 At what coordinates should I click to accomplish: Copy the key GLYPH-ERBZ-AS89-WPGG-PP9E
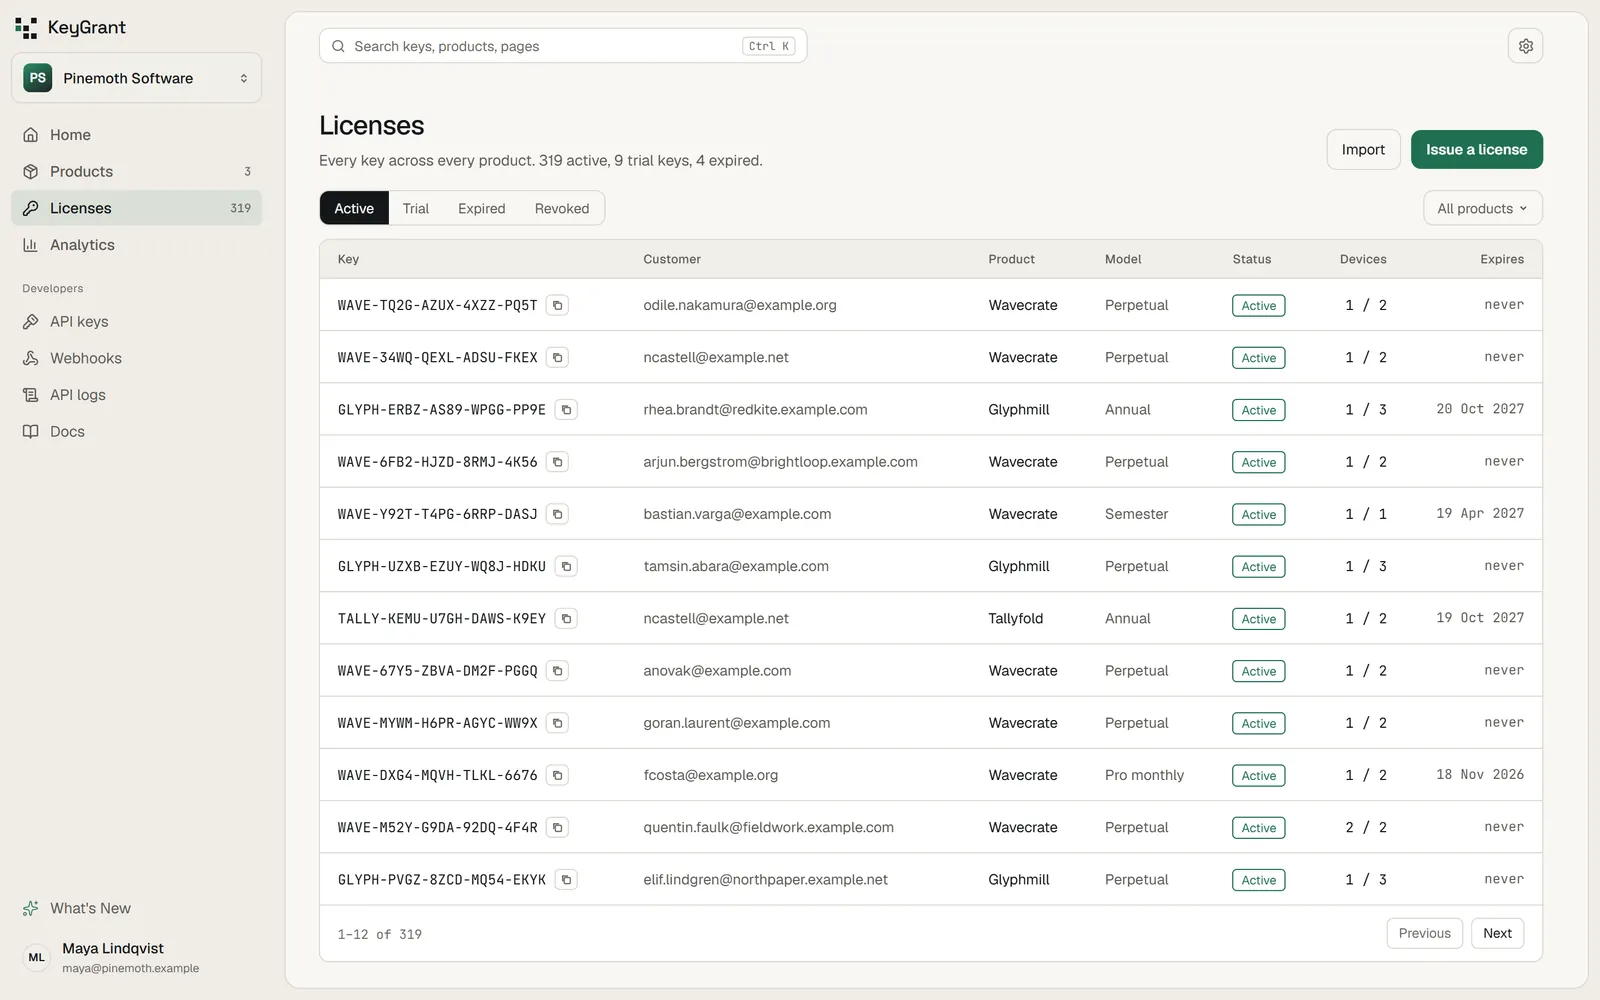coord(566,410)
